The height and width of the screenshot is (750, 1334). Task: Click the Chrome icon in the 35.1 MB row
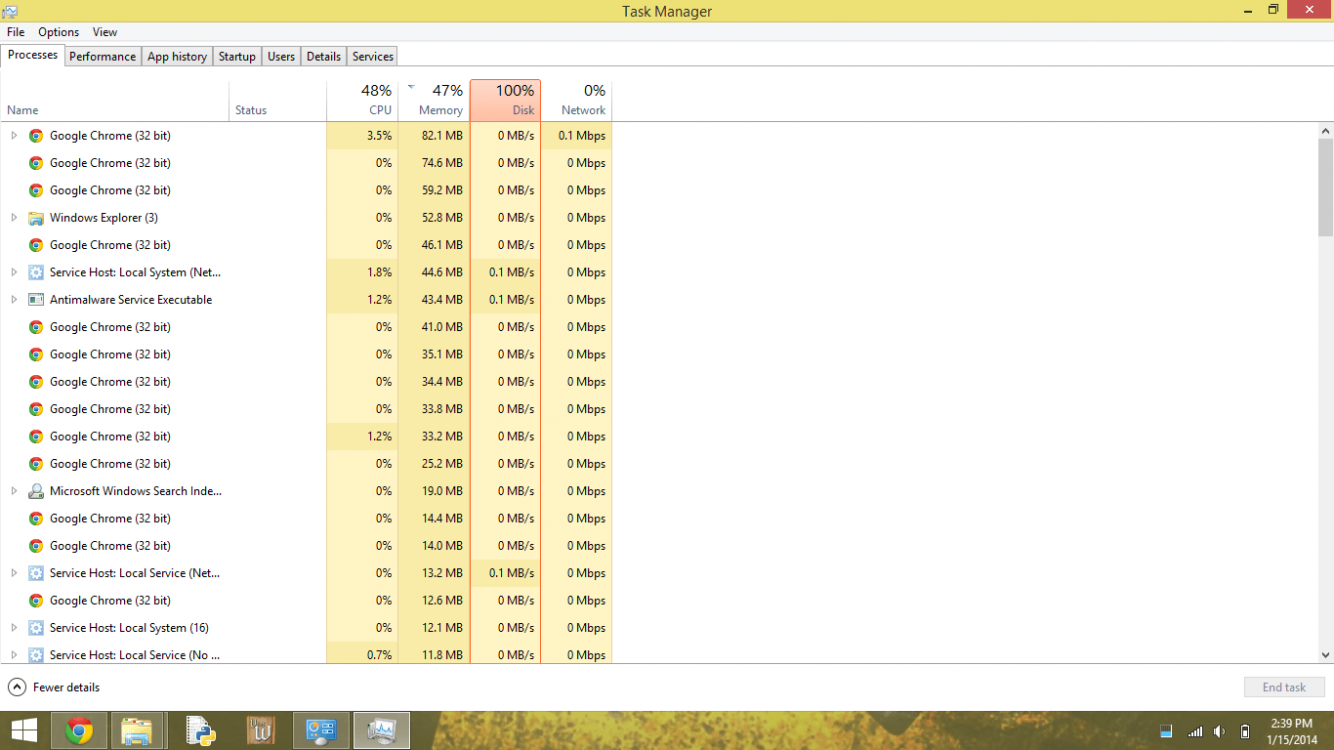coord(36,354)
